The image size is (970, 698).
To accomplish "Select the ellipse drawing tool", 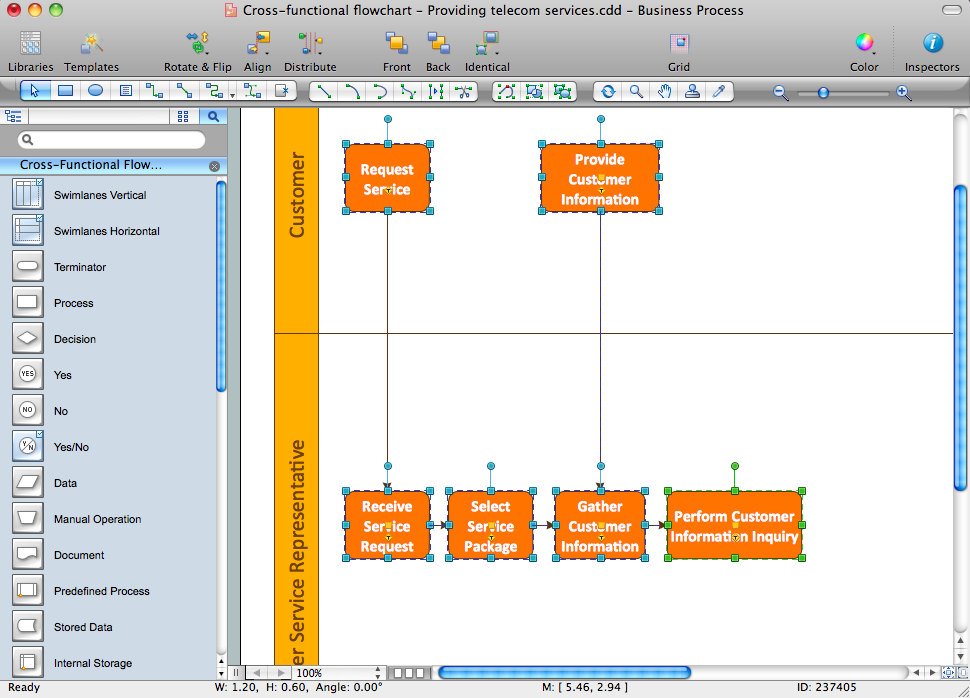I will pos(95,91).
